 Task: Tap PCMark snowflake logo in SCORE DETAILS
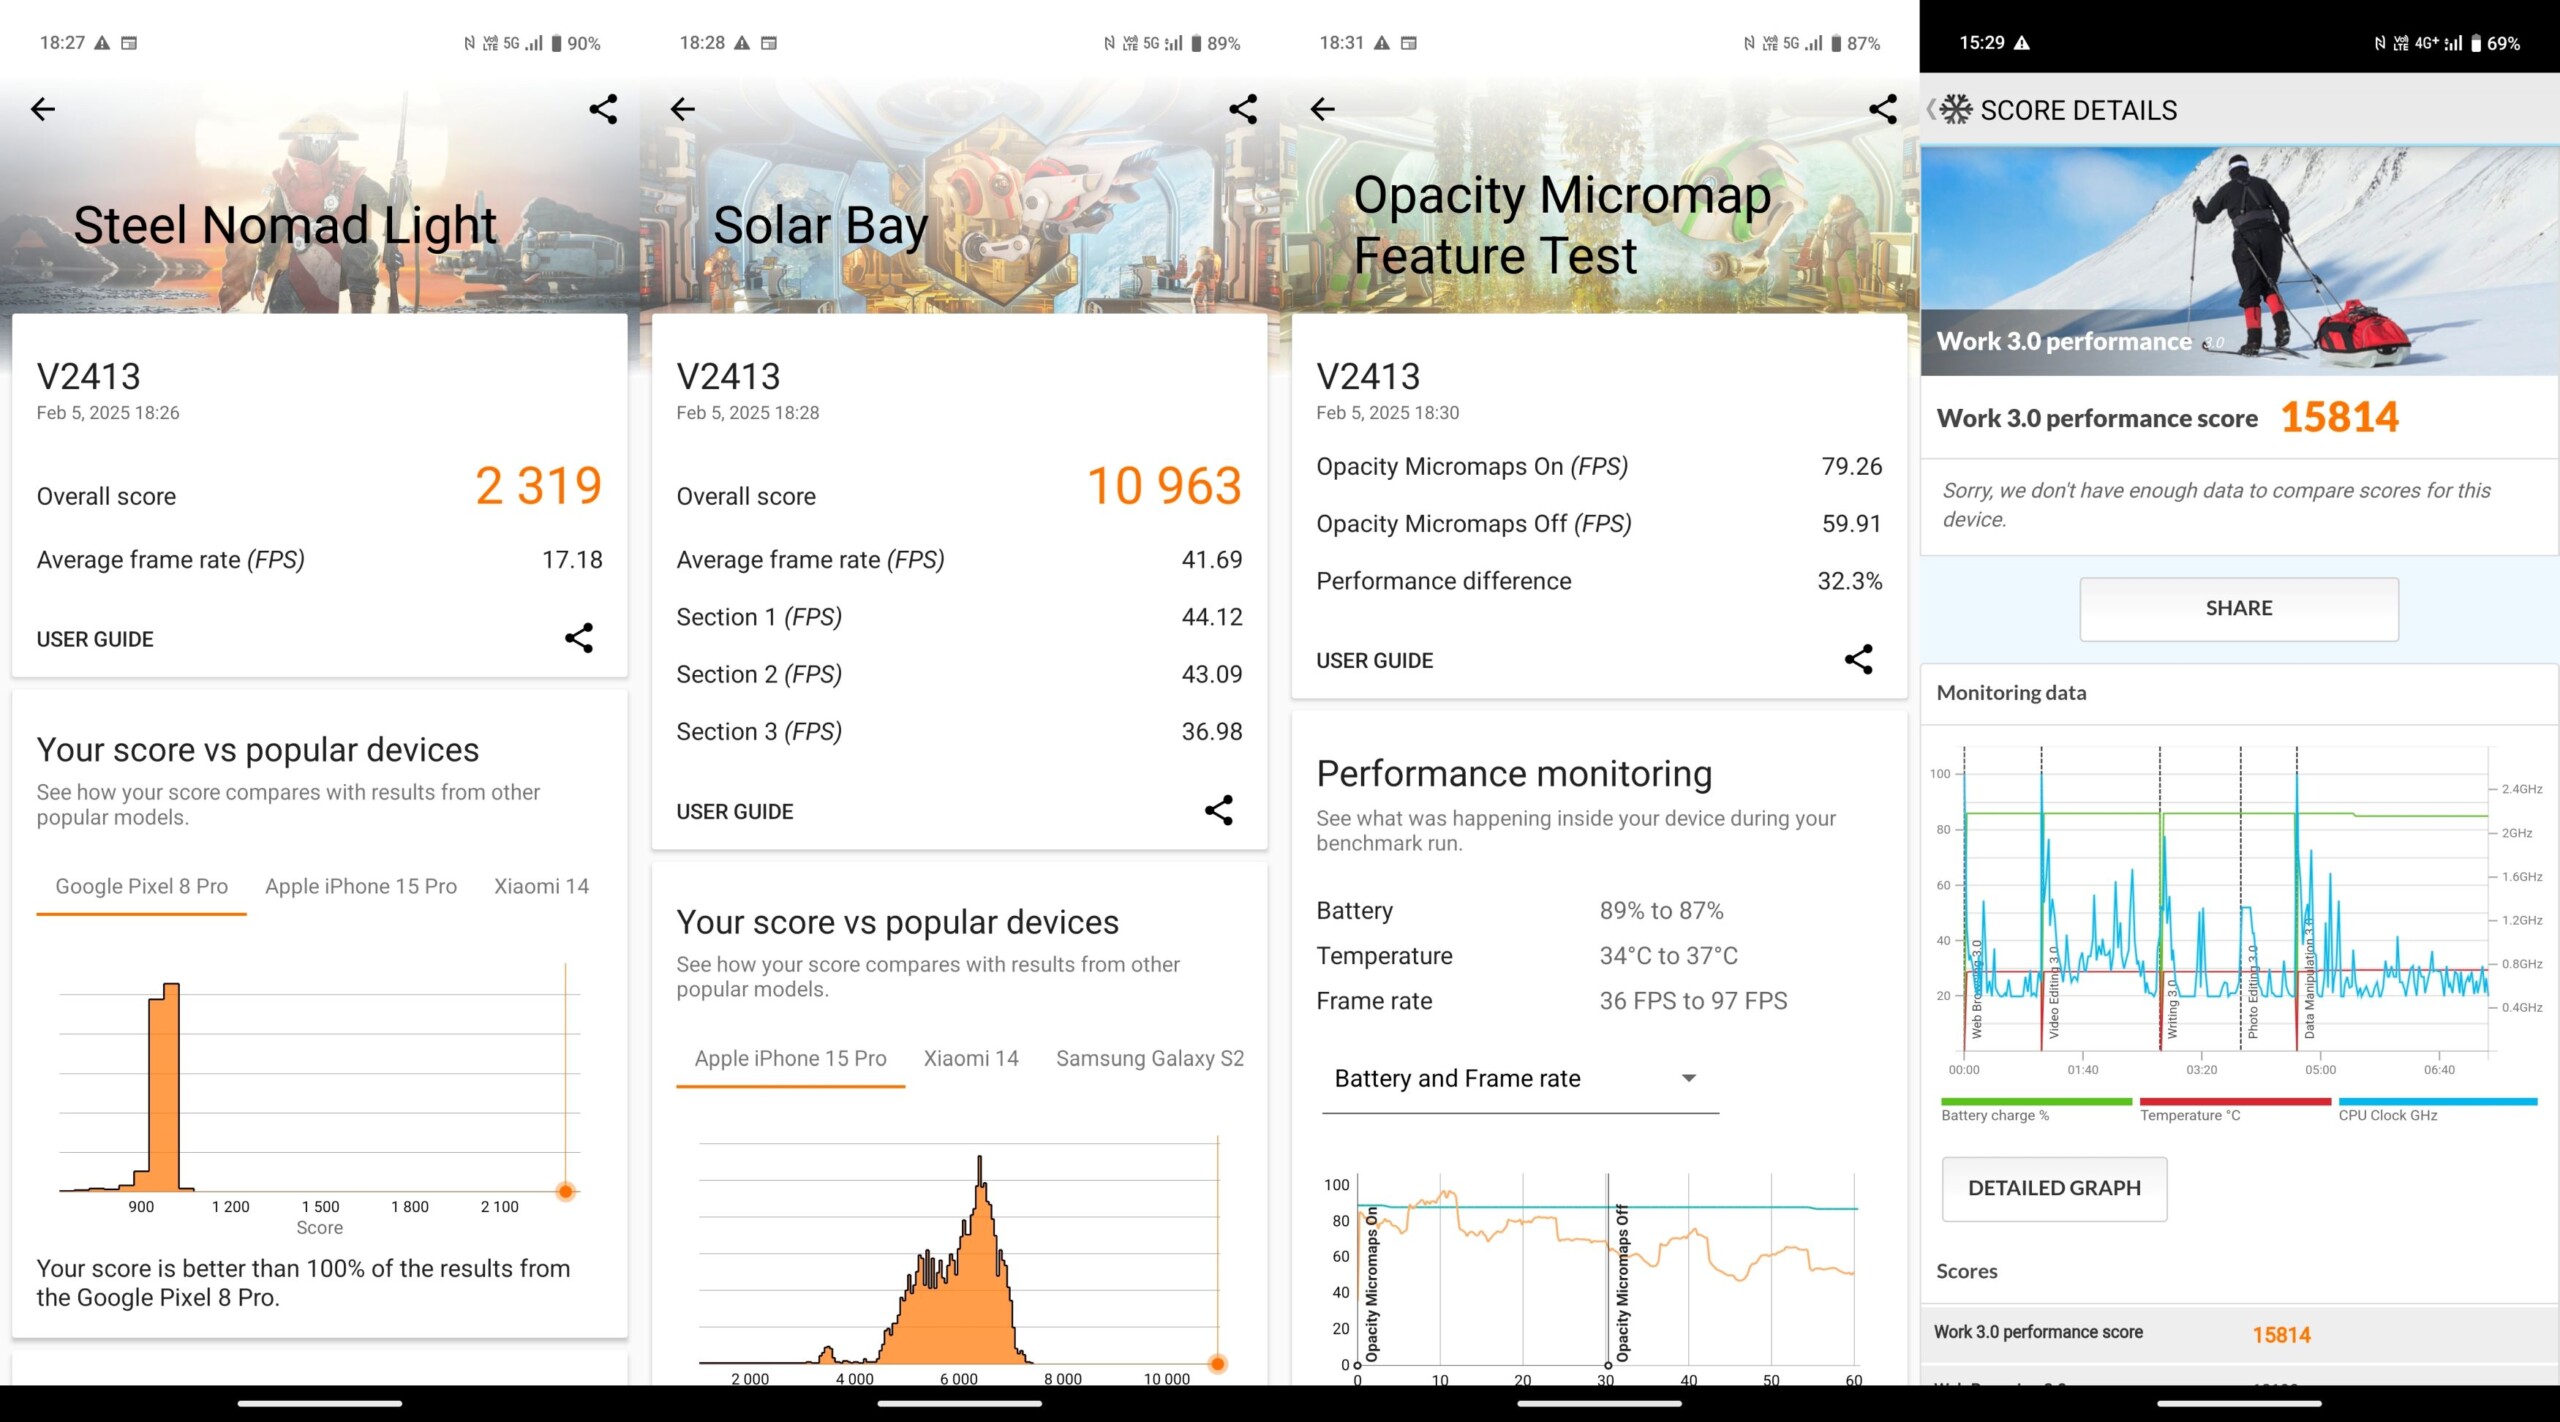pos(1956,109)
